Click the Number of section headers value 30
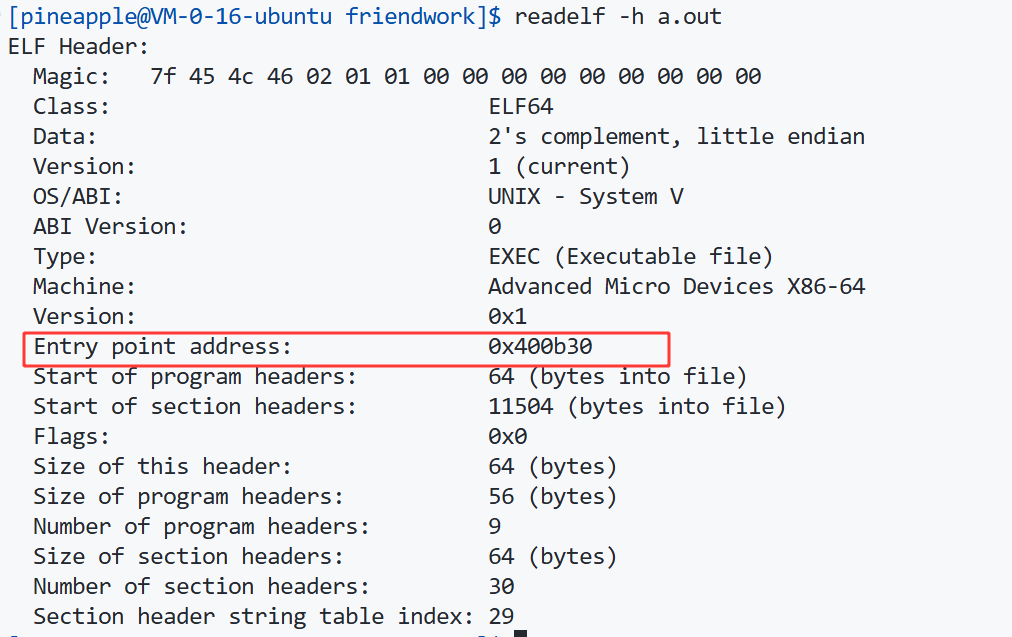The image size is (1012, 637). tap(501, 587)
